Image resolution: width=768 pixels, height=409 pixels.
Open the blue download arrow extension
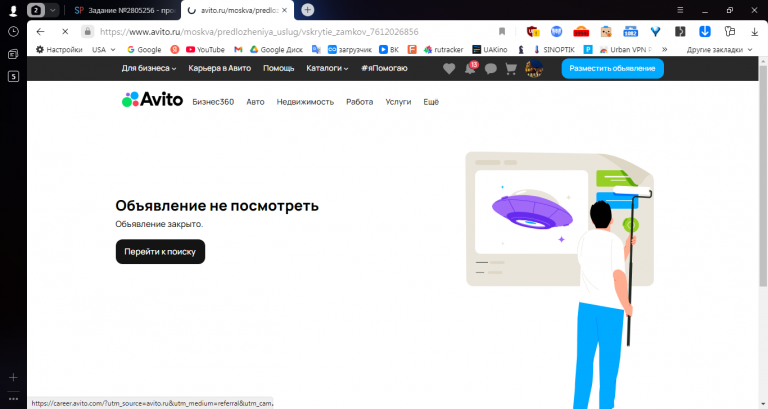click(x=705, y=31)
